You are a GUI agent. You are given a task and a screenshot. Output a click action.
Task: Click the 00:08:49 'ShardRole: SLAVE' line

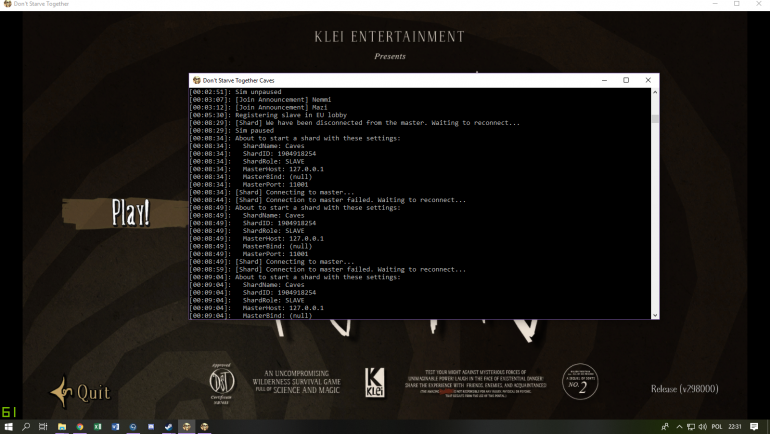[247, 231]
